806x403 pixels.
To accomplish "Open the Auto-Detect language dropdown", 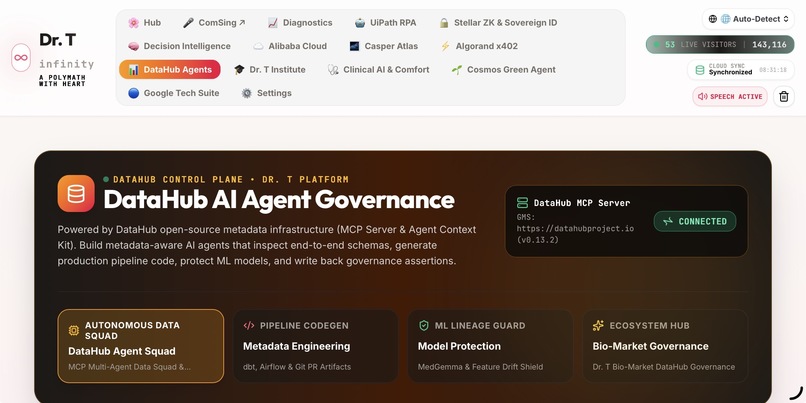I will tap(748, 19).
